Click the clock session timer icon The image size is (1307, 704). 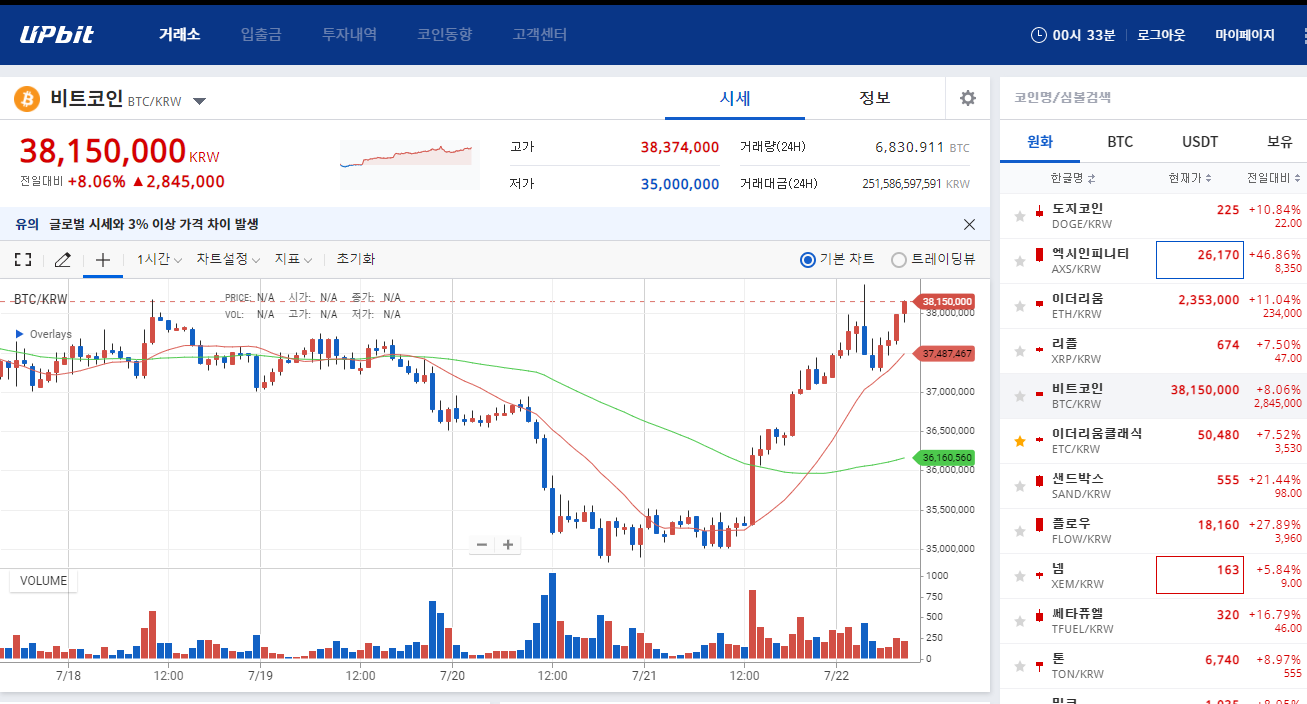pyautogui.click(x=1039, y=35)
